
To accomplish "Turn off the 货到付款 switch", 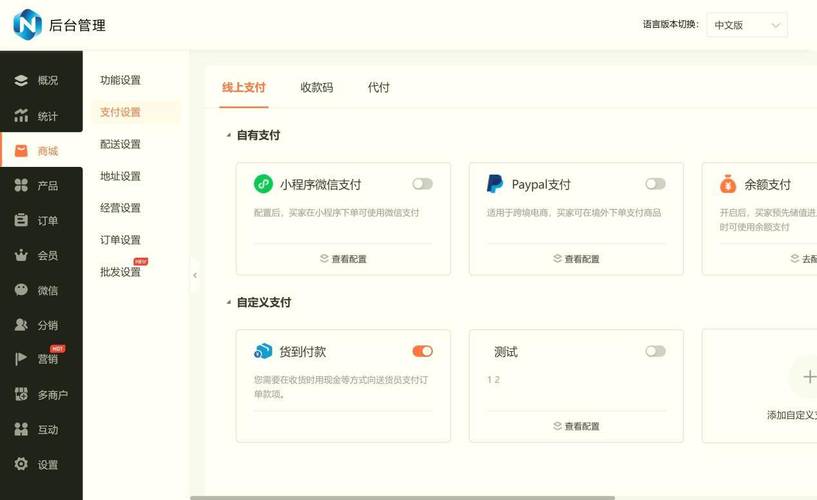I will (423, 351).
